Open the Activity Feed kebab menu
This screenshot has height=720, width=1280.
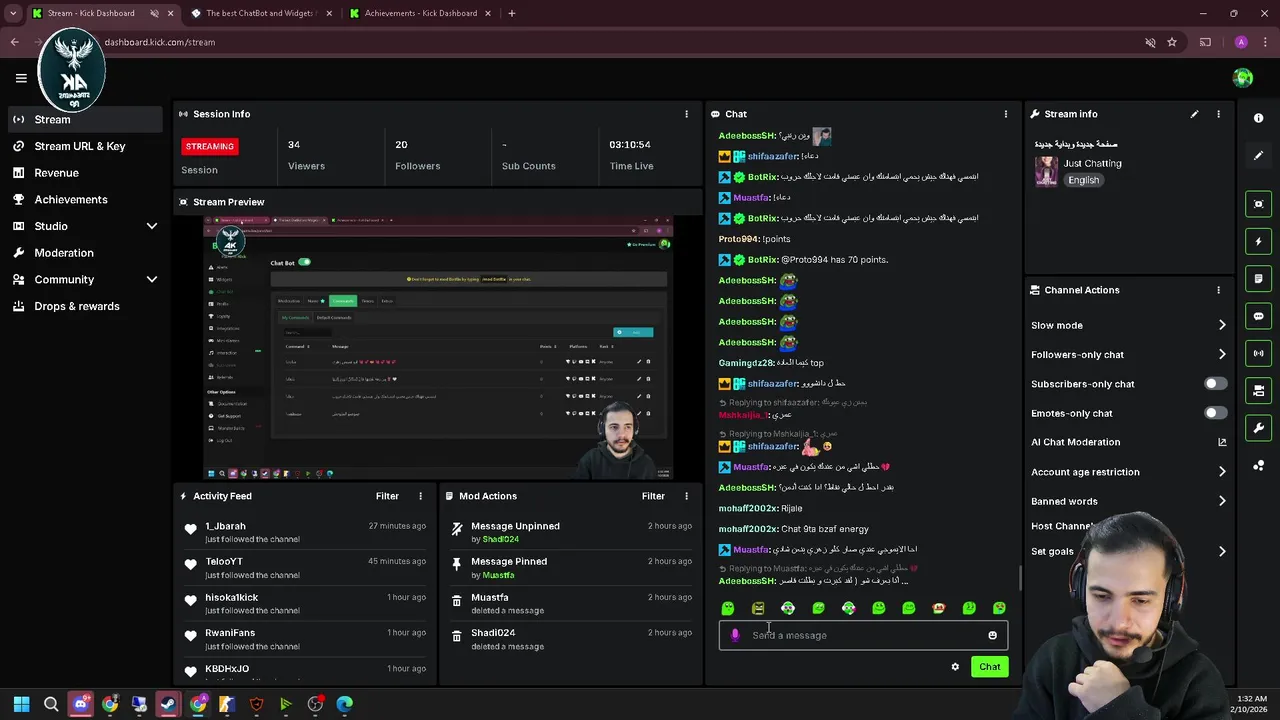pyautogui.click(x=420, y=496)
